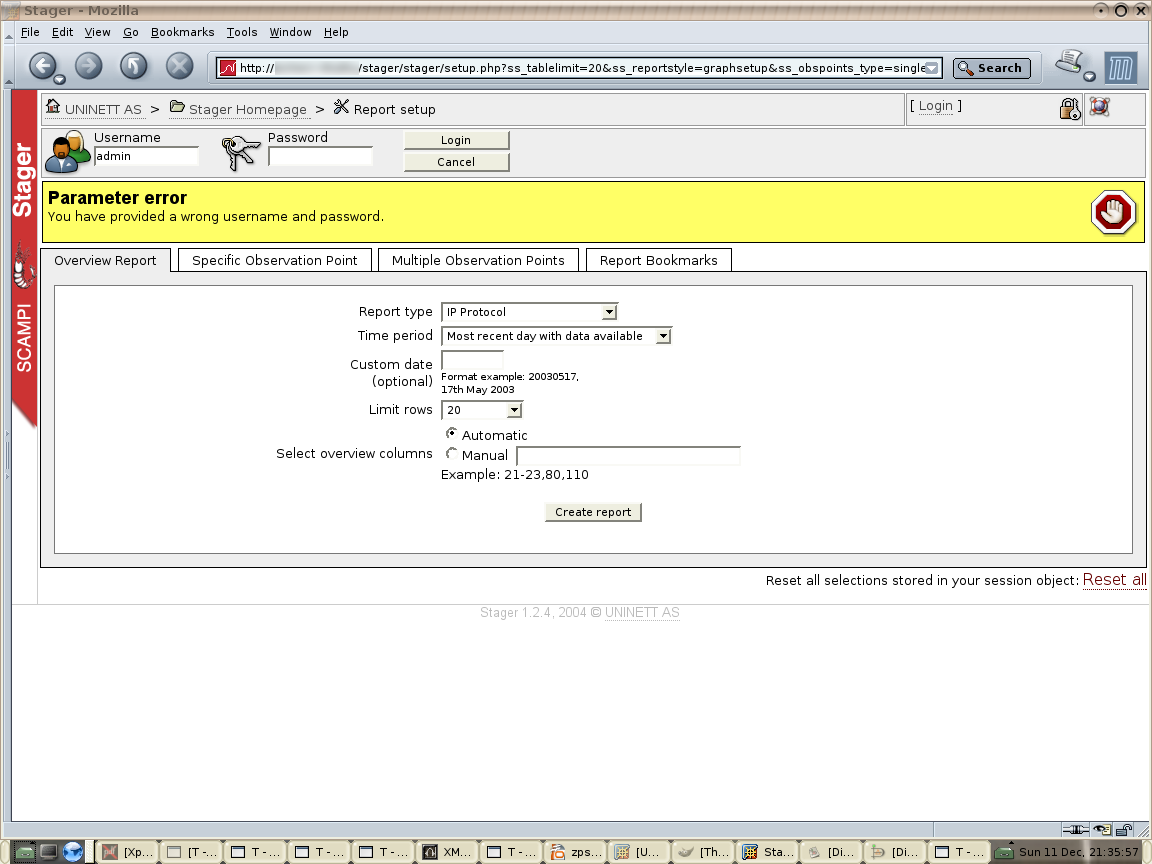Image resolution: width=1152 pixels, height=864 pixels.
Task: Click the Password input field
Action: (320, 156)
